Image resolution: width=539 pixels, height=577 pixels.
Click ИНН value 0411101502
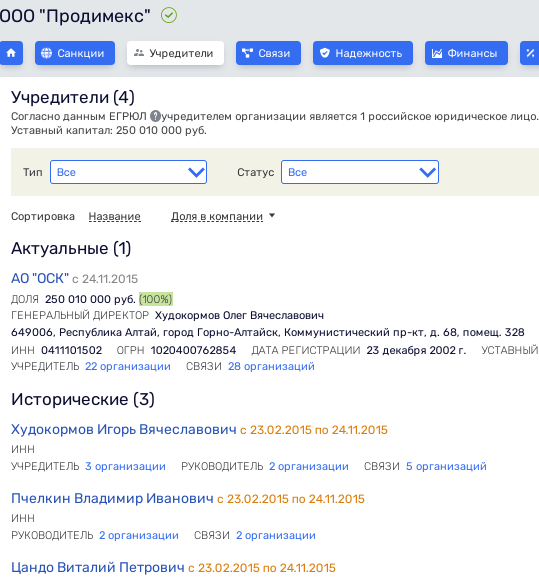point(71,350)
